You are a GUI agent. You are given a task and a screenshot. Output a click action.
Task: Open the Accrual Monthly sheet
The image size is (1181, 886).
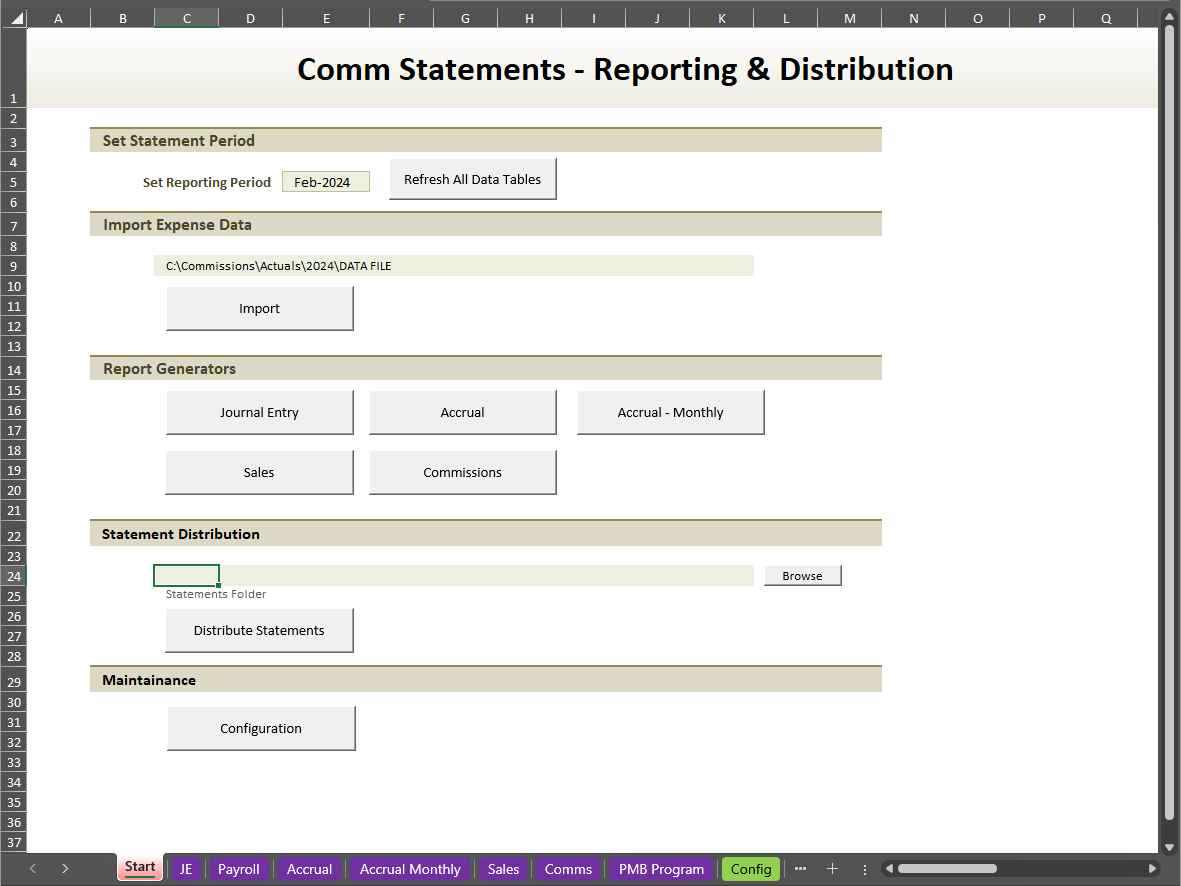pos(409,869)
